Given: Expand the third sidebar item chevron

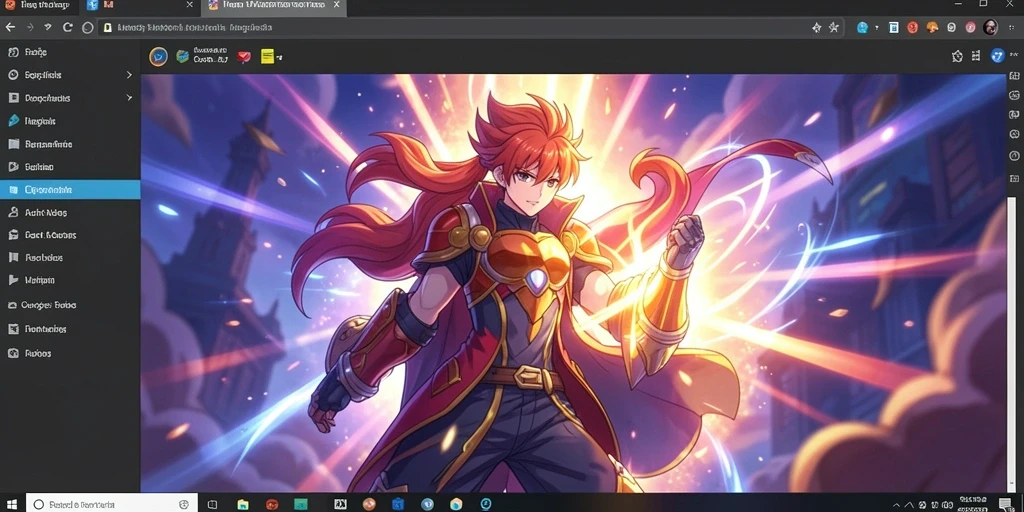Looking at the screenshot, I should pos(129,98).
